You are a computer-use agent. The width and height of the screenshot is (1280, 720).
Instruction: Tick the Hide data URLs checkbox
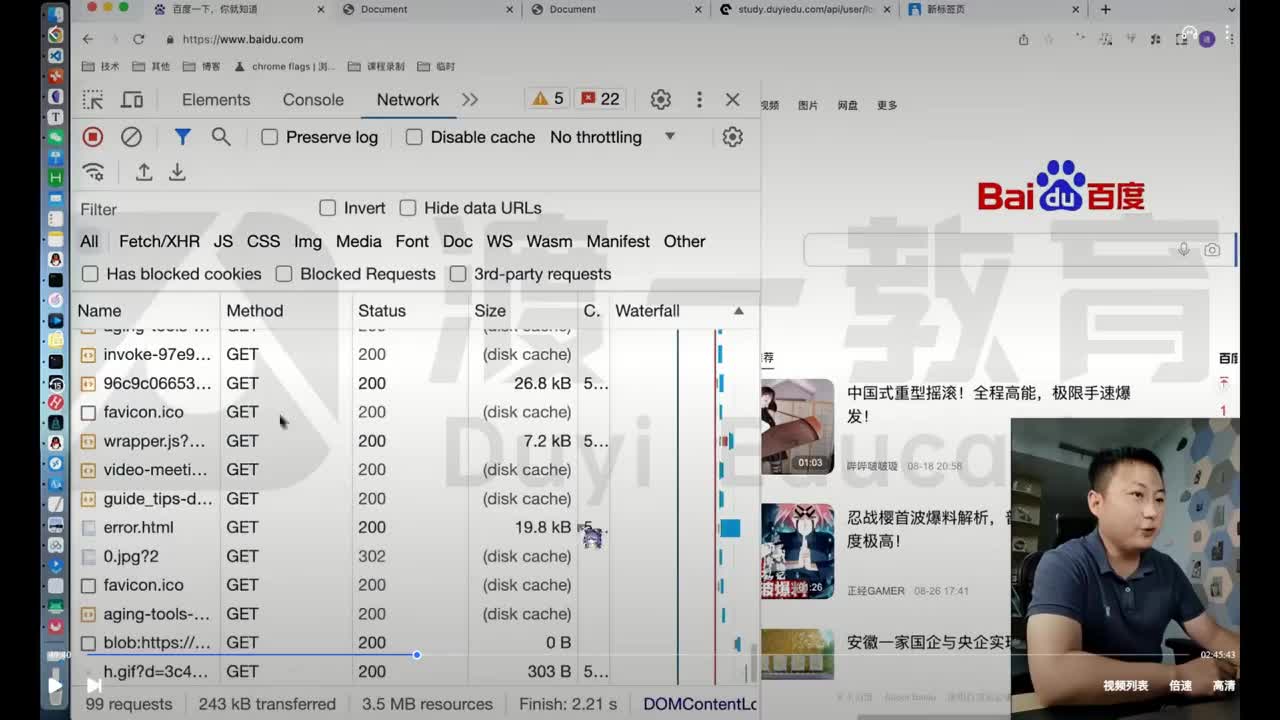click(408, 208)
